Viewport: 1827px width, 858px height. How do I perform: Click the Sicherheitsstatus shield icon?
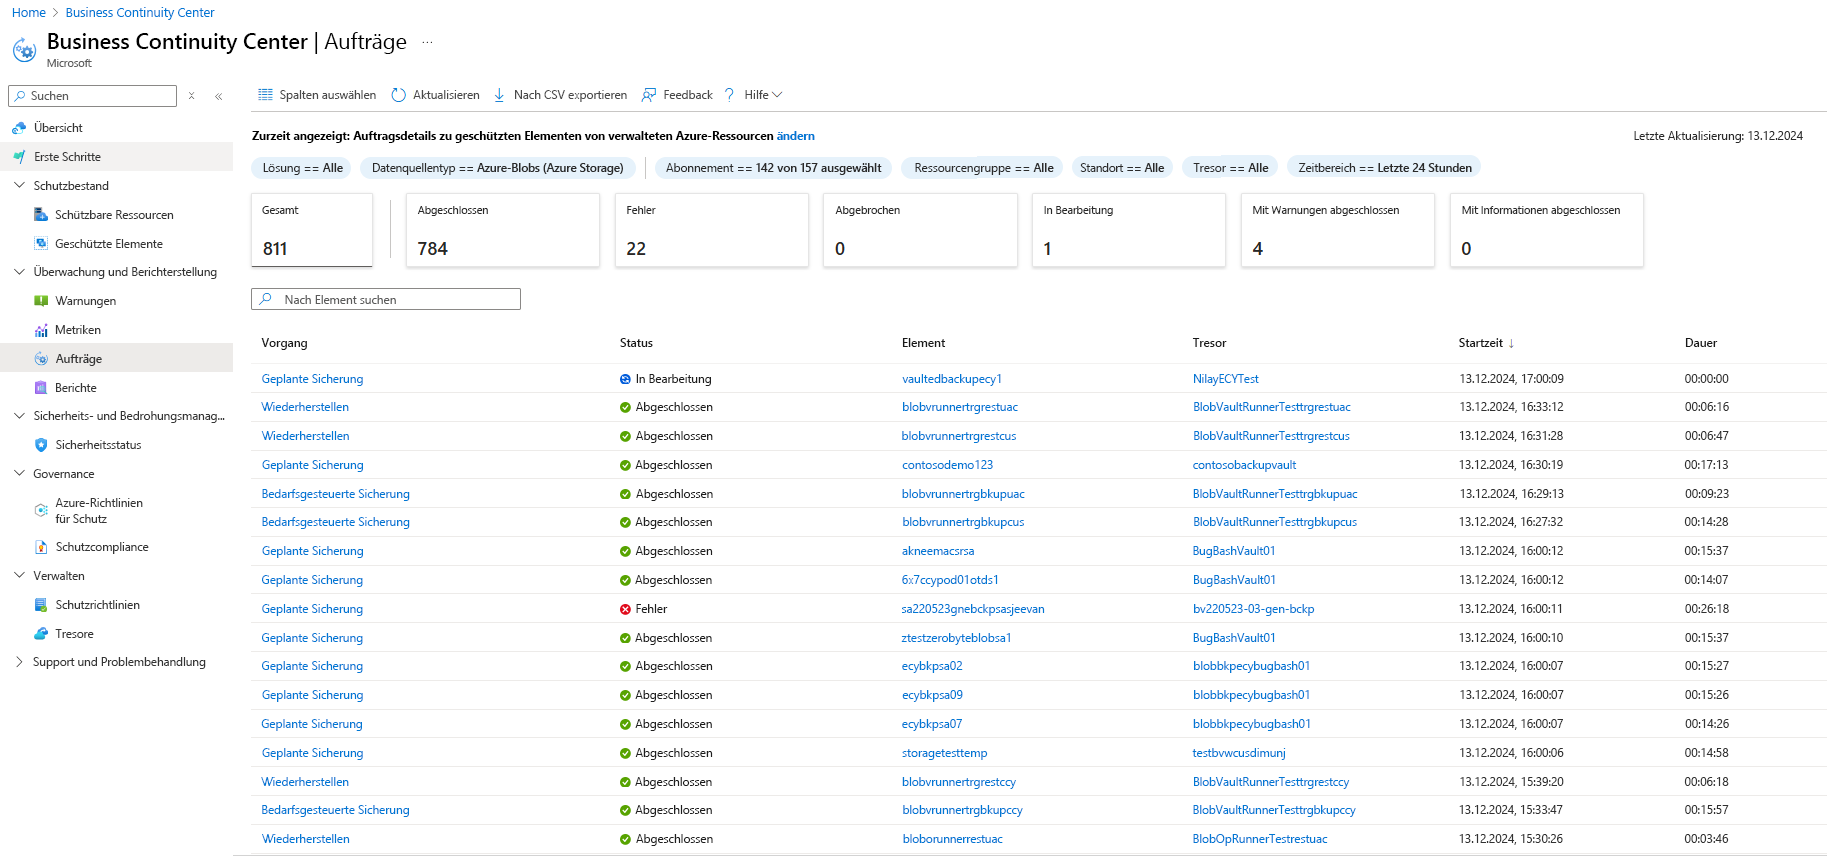(x=41, y=445)
